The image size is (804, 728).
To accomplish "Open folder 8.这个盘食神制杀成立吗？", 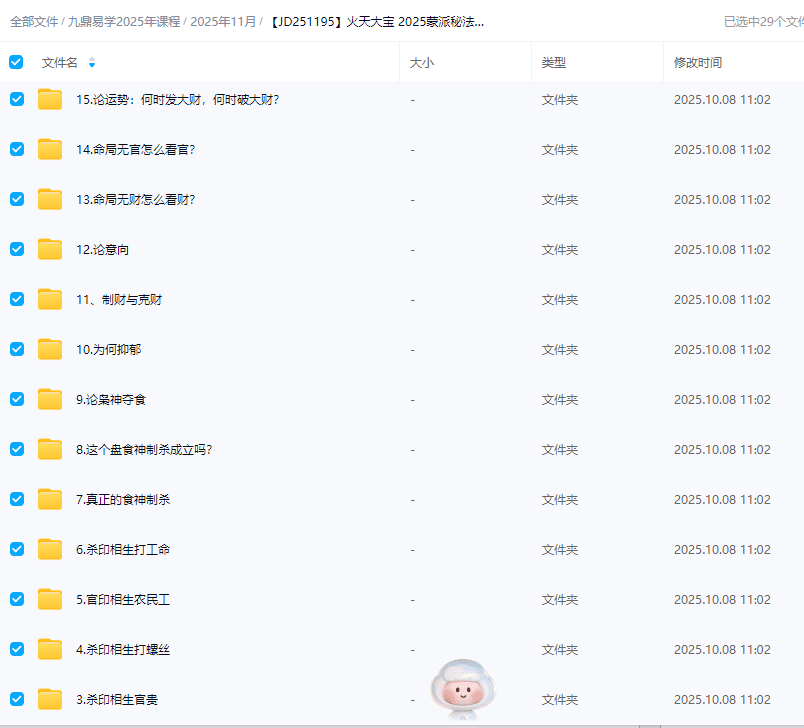I will tap(144, 450).
